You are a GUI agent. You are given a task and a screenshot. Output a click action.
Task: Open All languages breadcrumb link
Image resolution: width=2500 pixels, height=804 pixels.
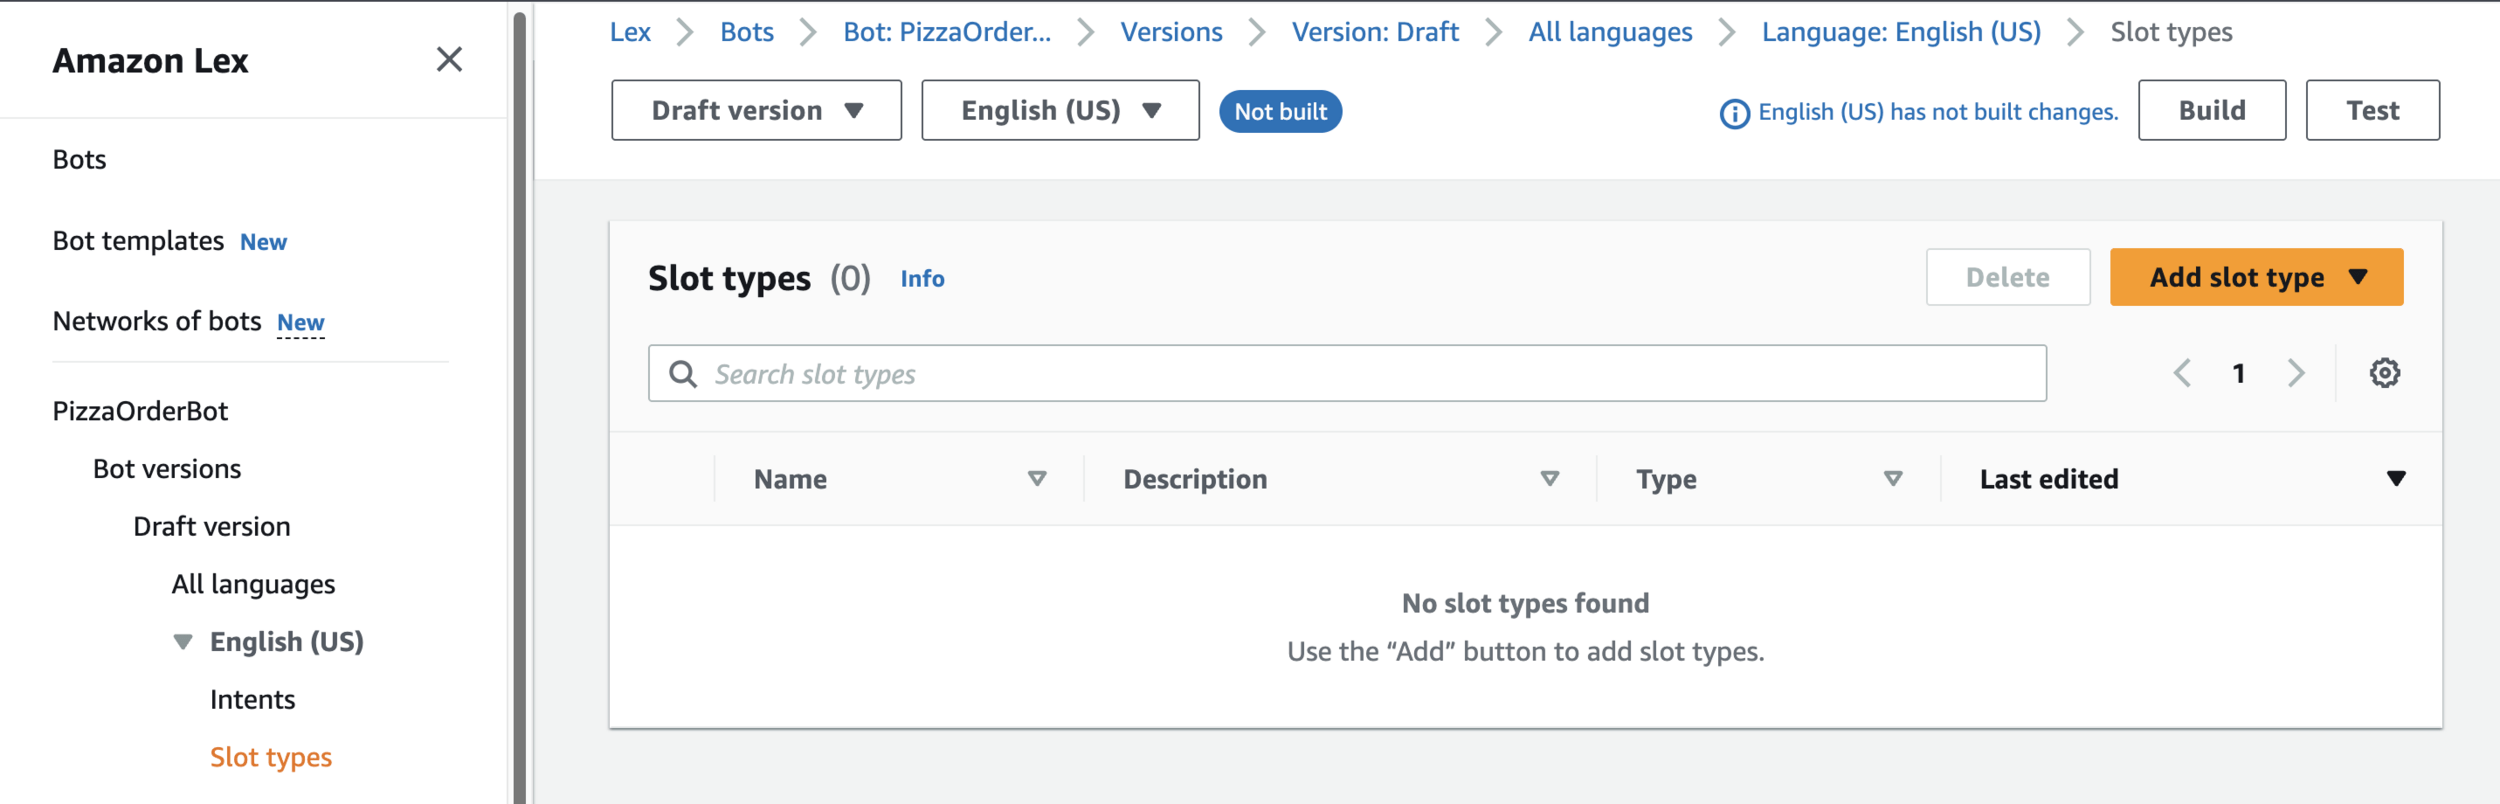(1610, 33)
